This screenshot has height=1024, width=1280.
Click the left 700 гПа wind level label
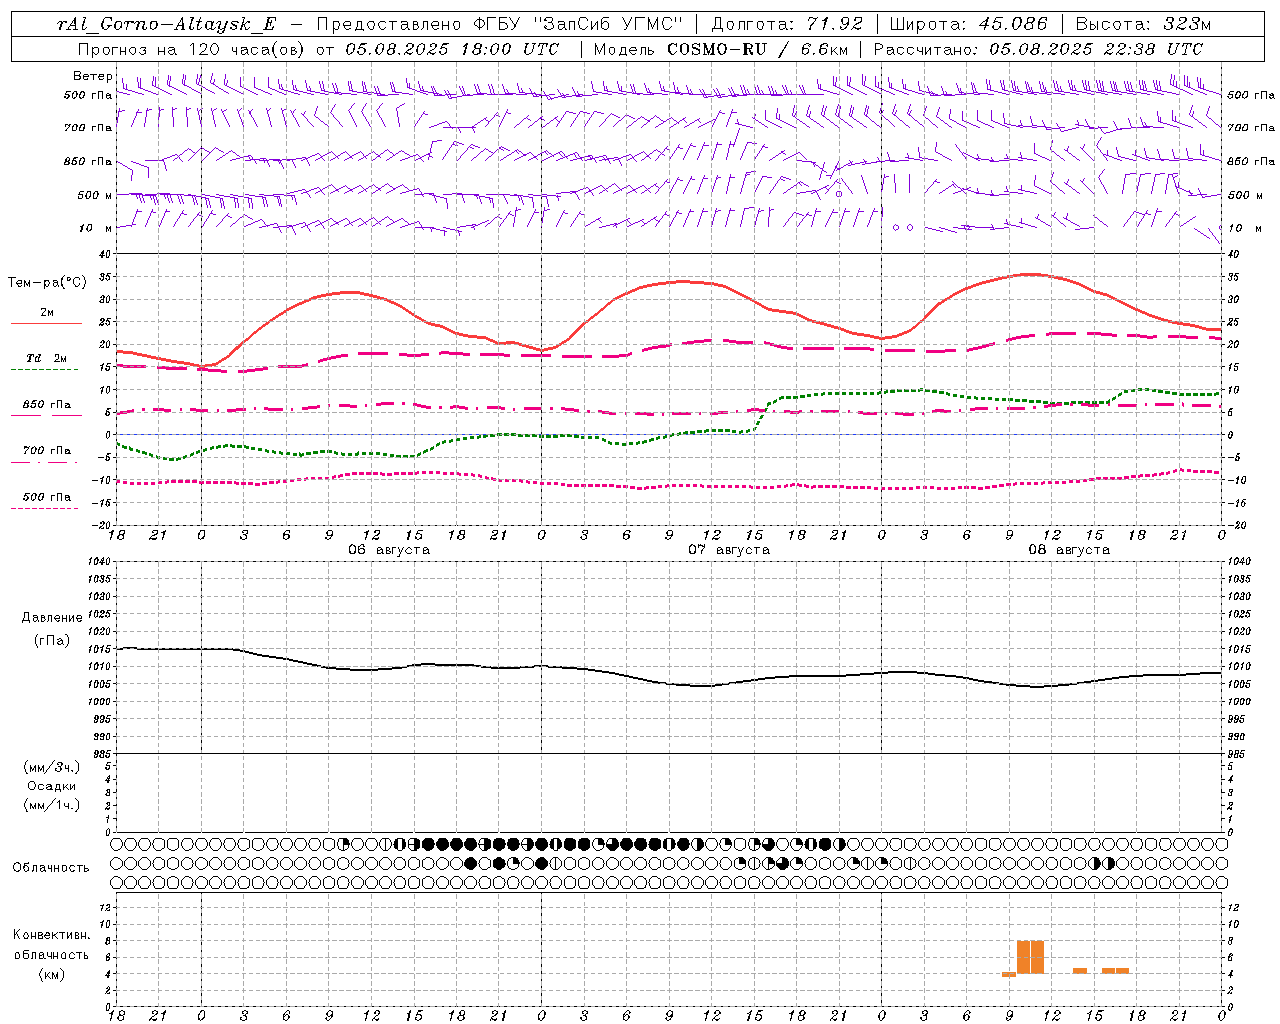coord(87,128)
